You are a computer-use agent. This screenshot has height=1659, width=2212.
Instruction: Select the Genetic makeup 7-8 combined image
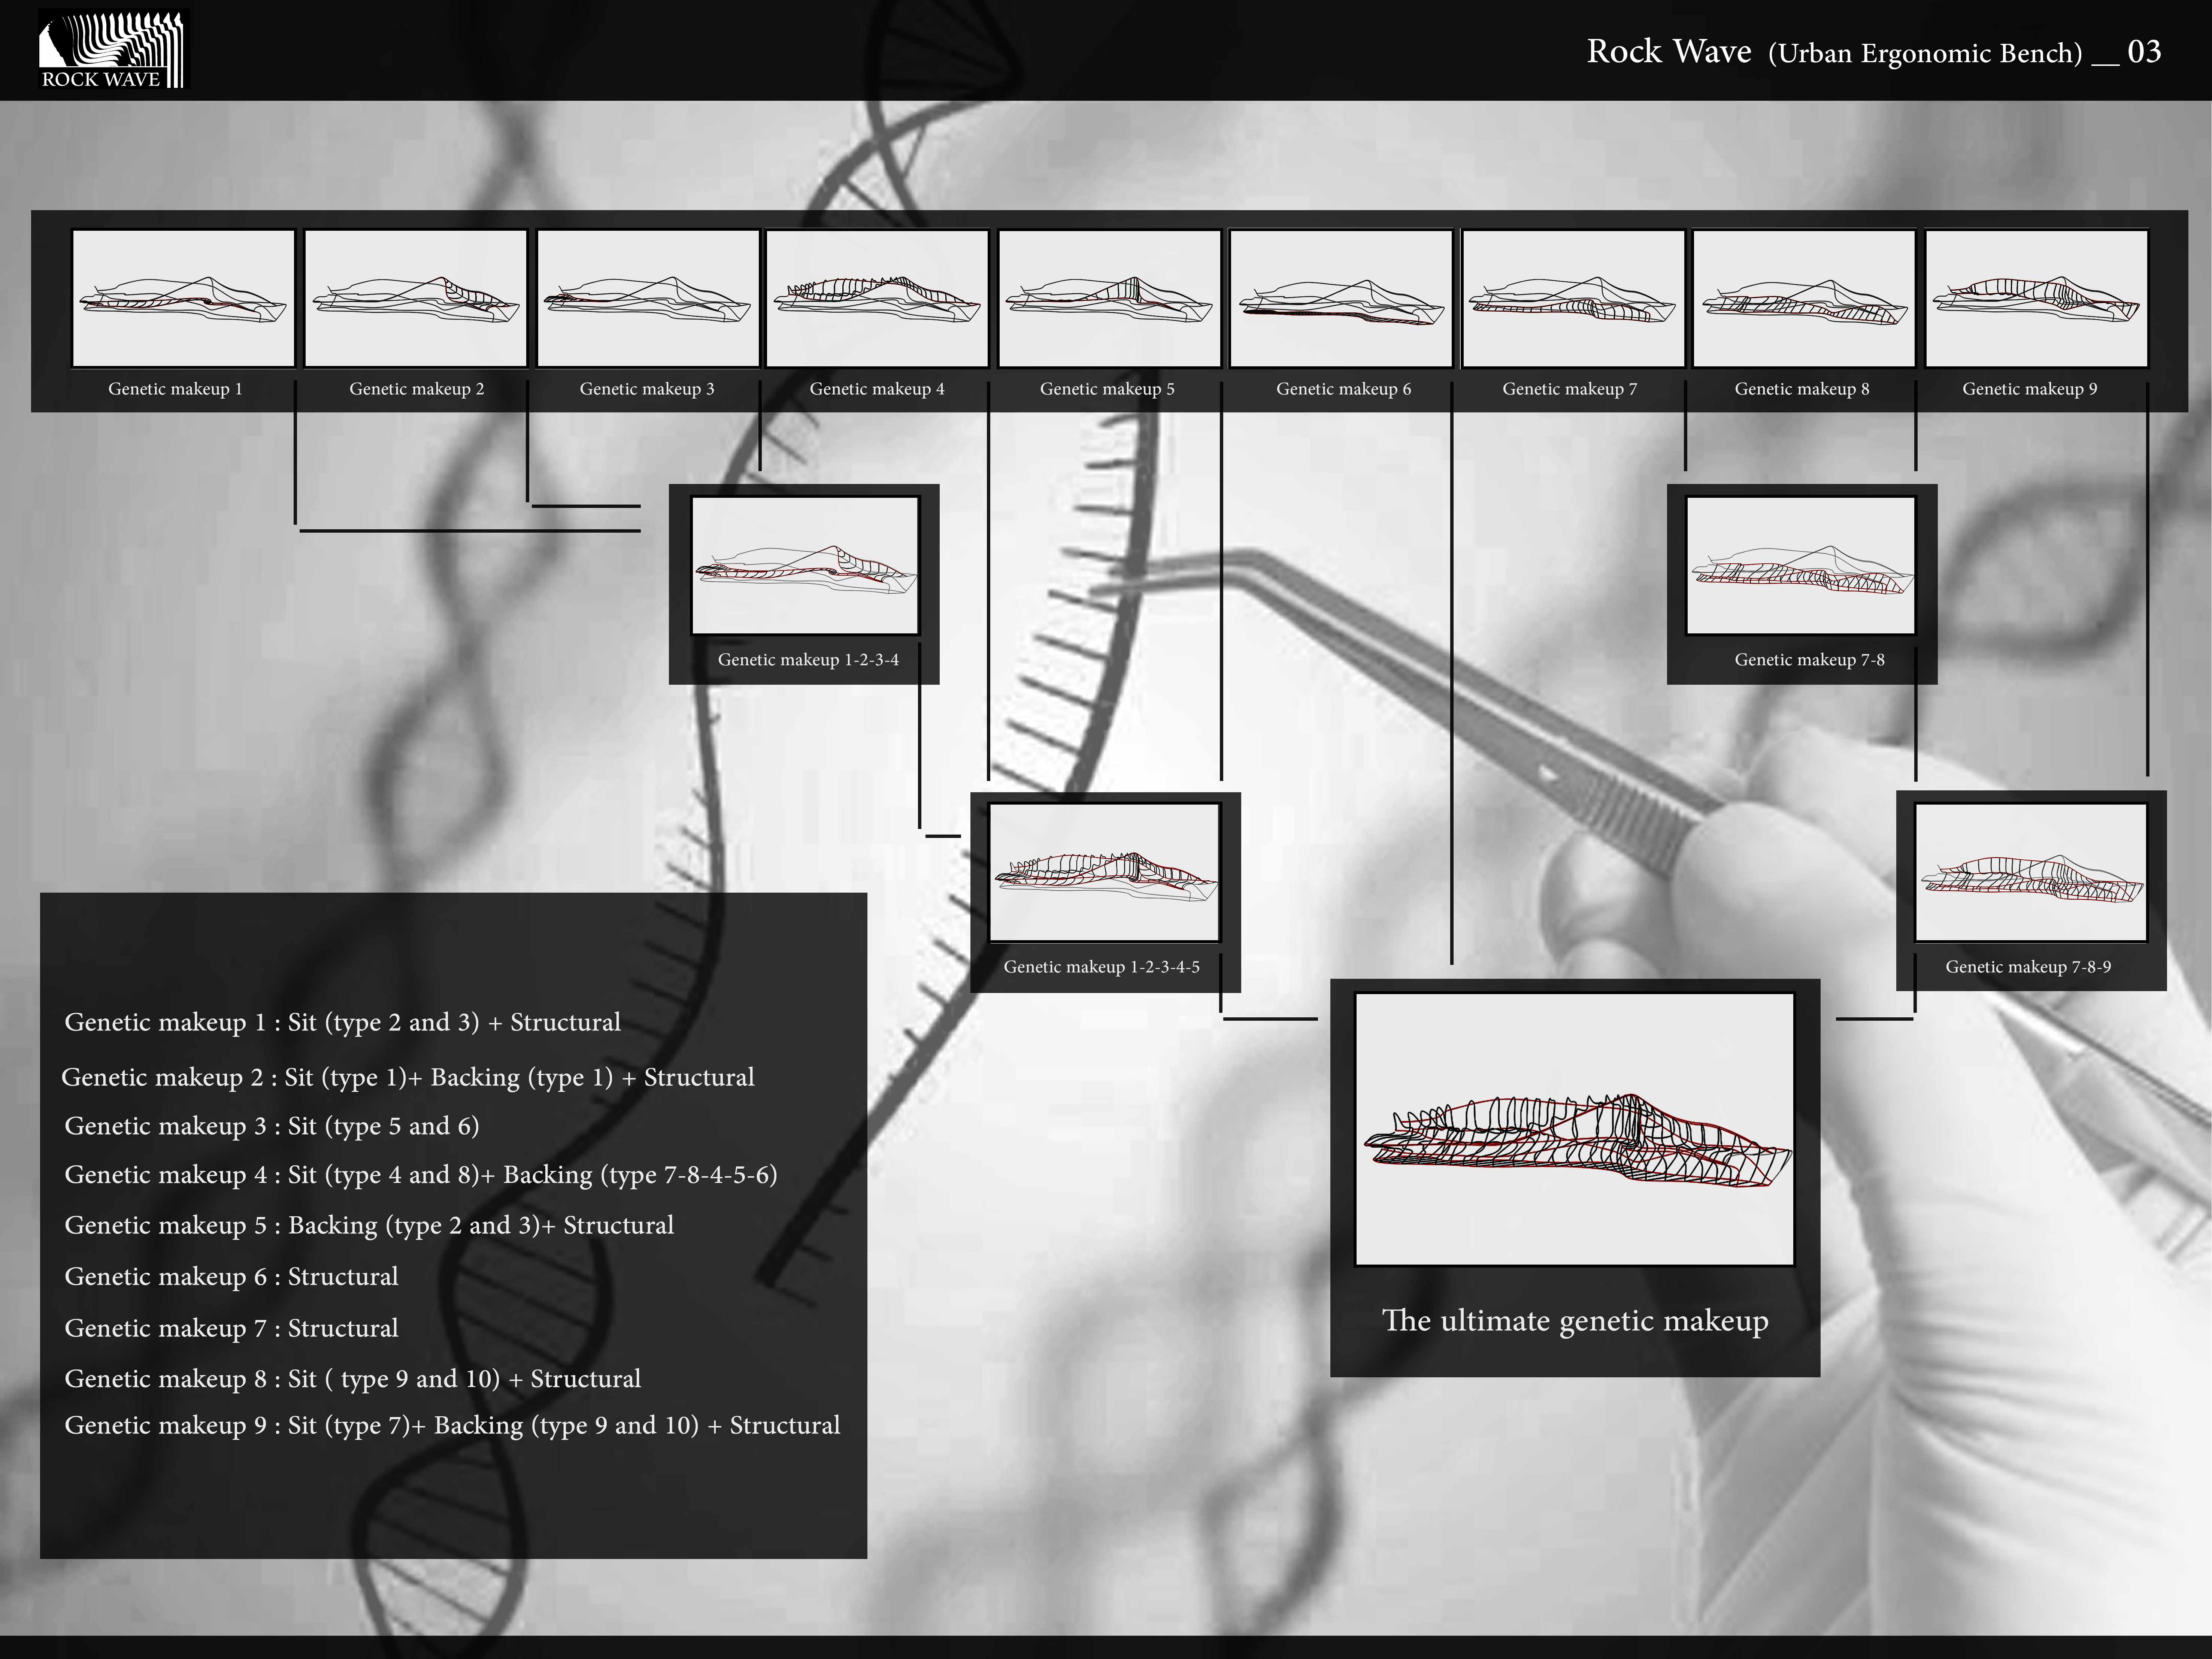[1800, 566]
